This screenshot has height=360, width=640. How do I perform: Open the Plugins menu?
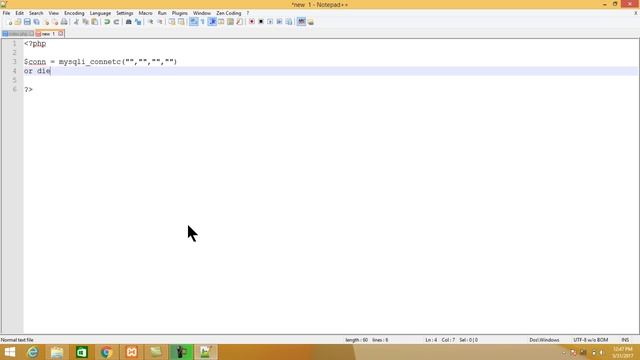[180, 13]
